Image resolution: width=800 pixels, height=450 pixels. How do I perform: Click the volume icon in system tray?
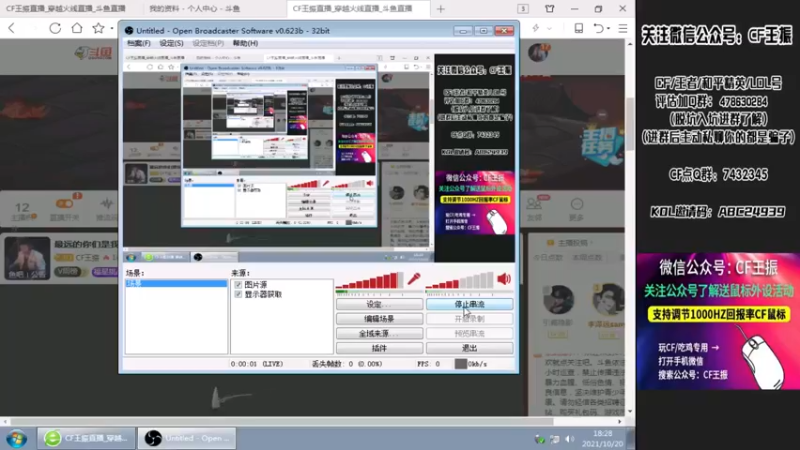pyautogui.click(x=570, y=439)
